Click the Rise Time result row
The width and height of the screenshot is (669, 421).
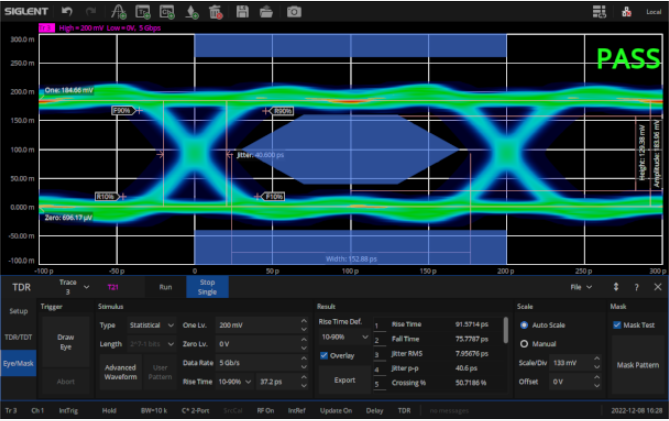(x=437, y=325)
